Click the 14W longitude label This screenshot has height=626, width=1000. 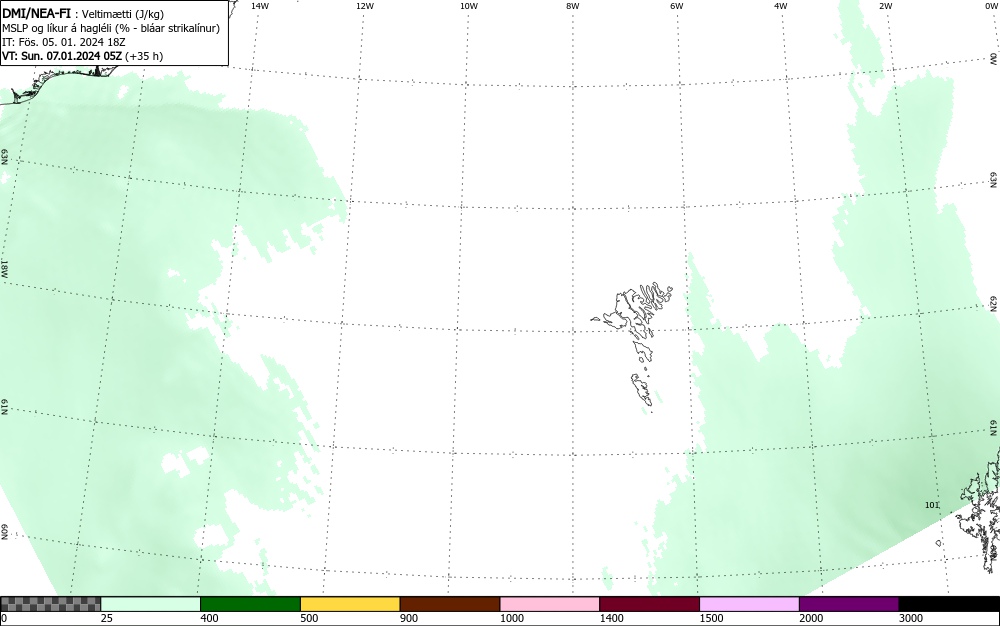click(x=260, y=6)
